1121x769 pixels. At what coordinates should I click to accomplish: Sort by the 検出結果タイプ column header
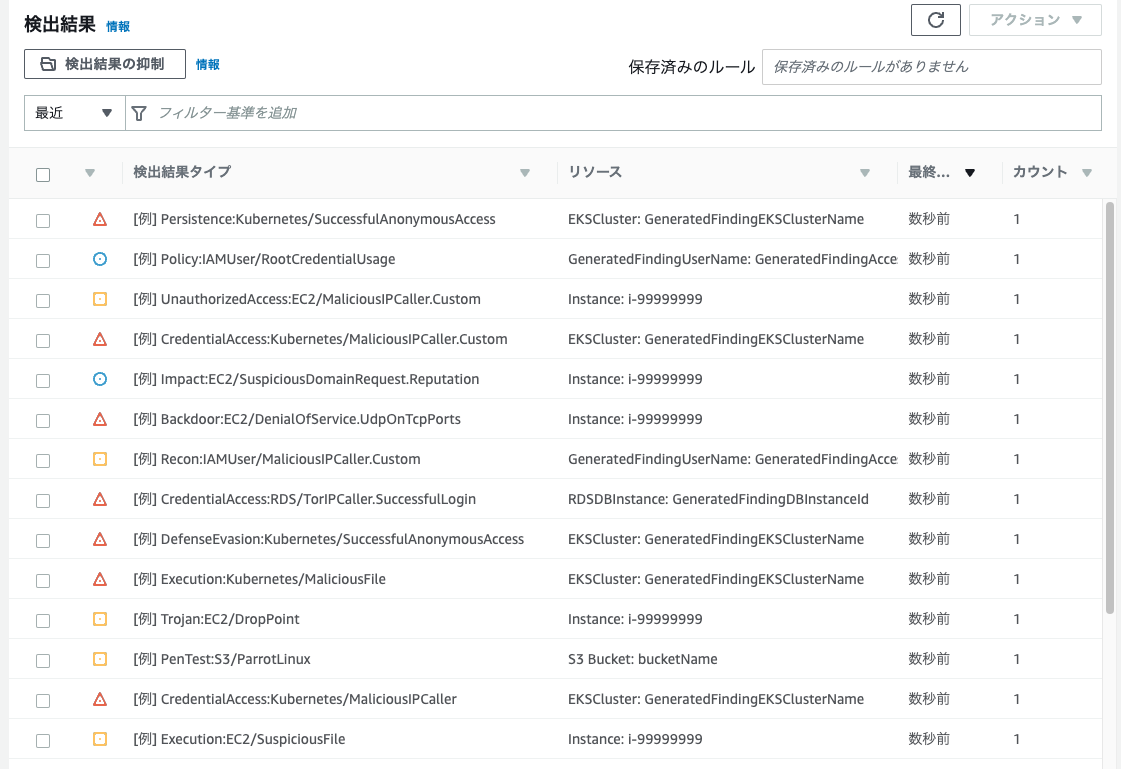[x=182, y=172]
